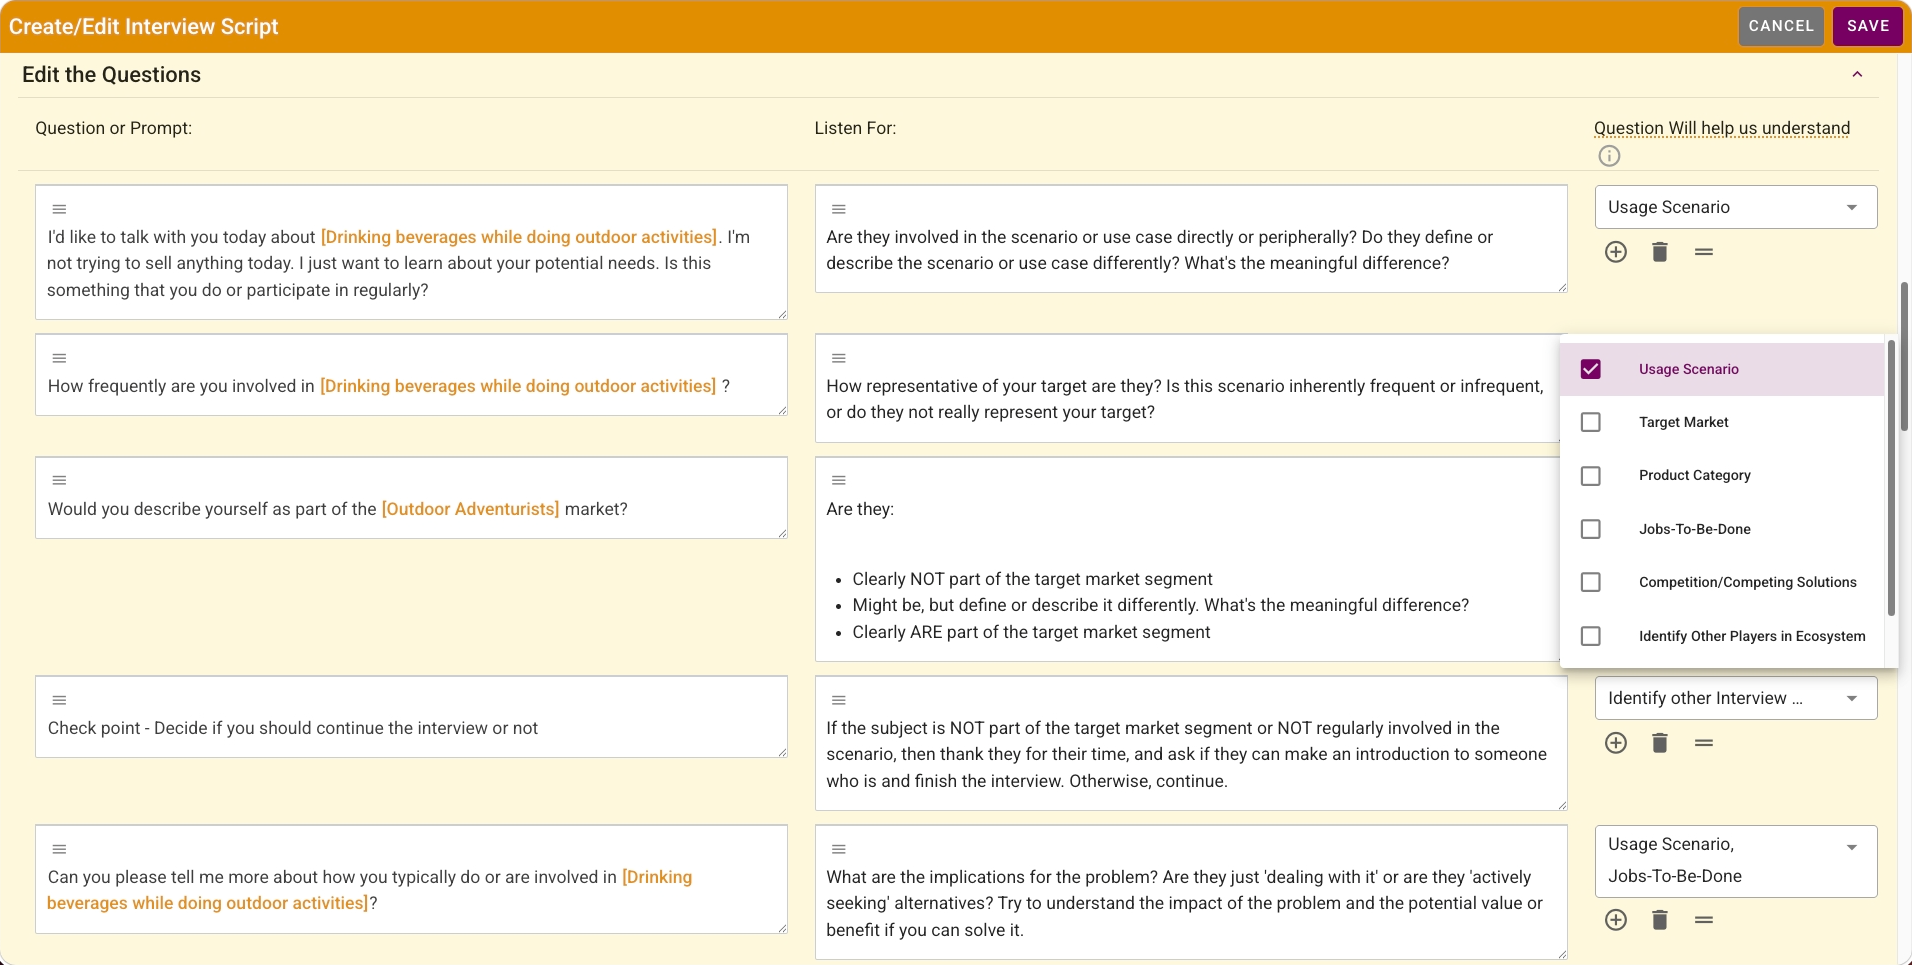Click the drag handle in the If the subject is NOT box

839,700
